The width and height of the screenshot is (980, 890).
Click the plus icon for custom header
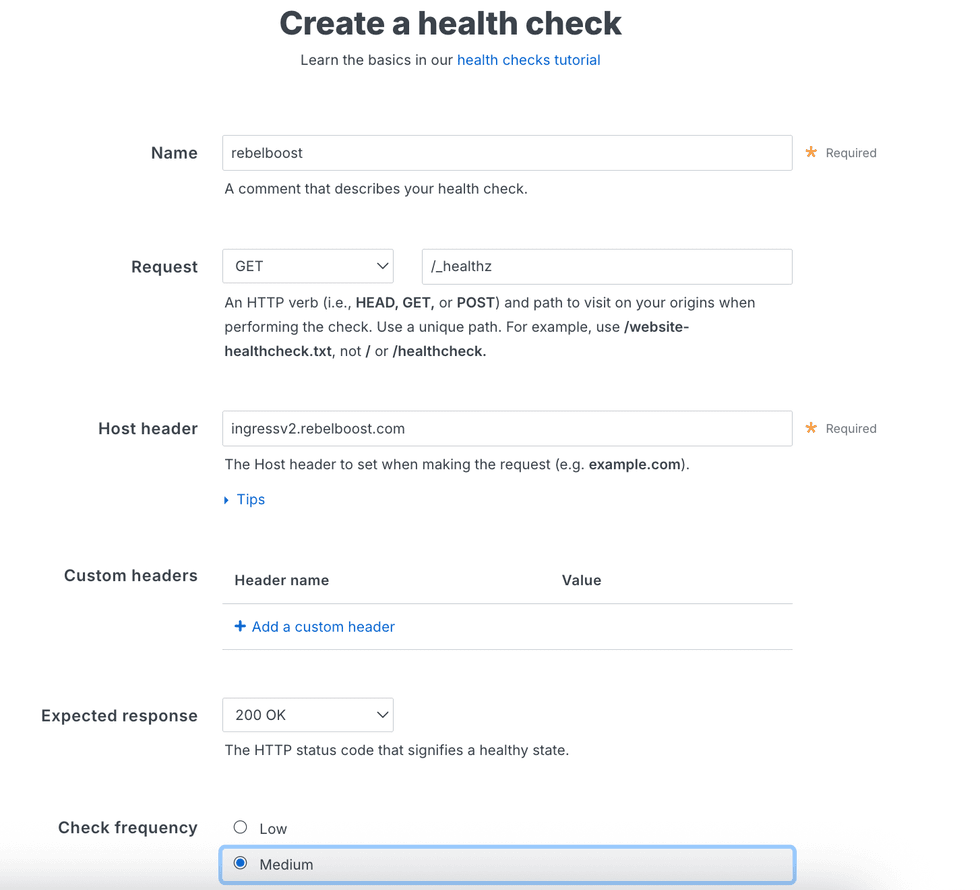pos(240,626)
